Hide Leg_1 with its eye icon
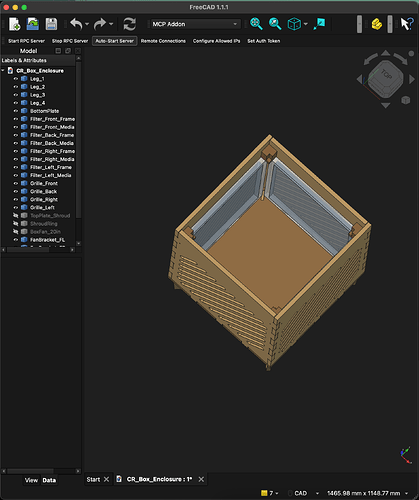This screenshot has height=500, width=419. click(x=16, y=79)
